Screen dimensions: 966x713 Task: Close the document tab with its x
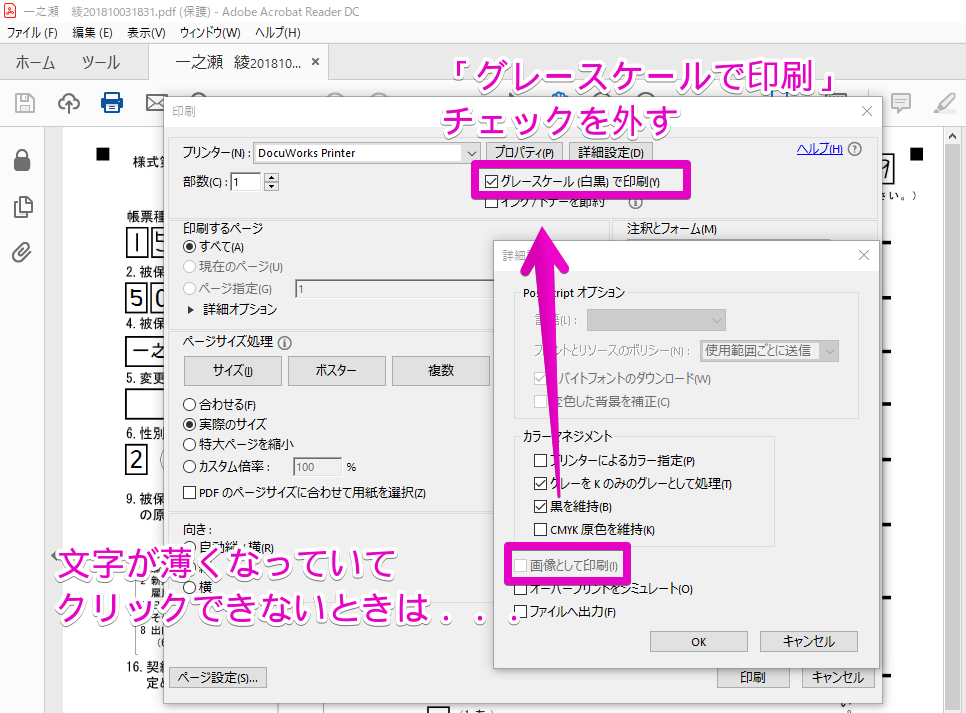(x=315, y=62)
